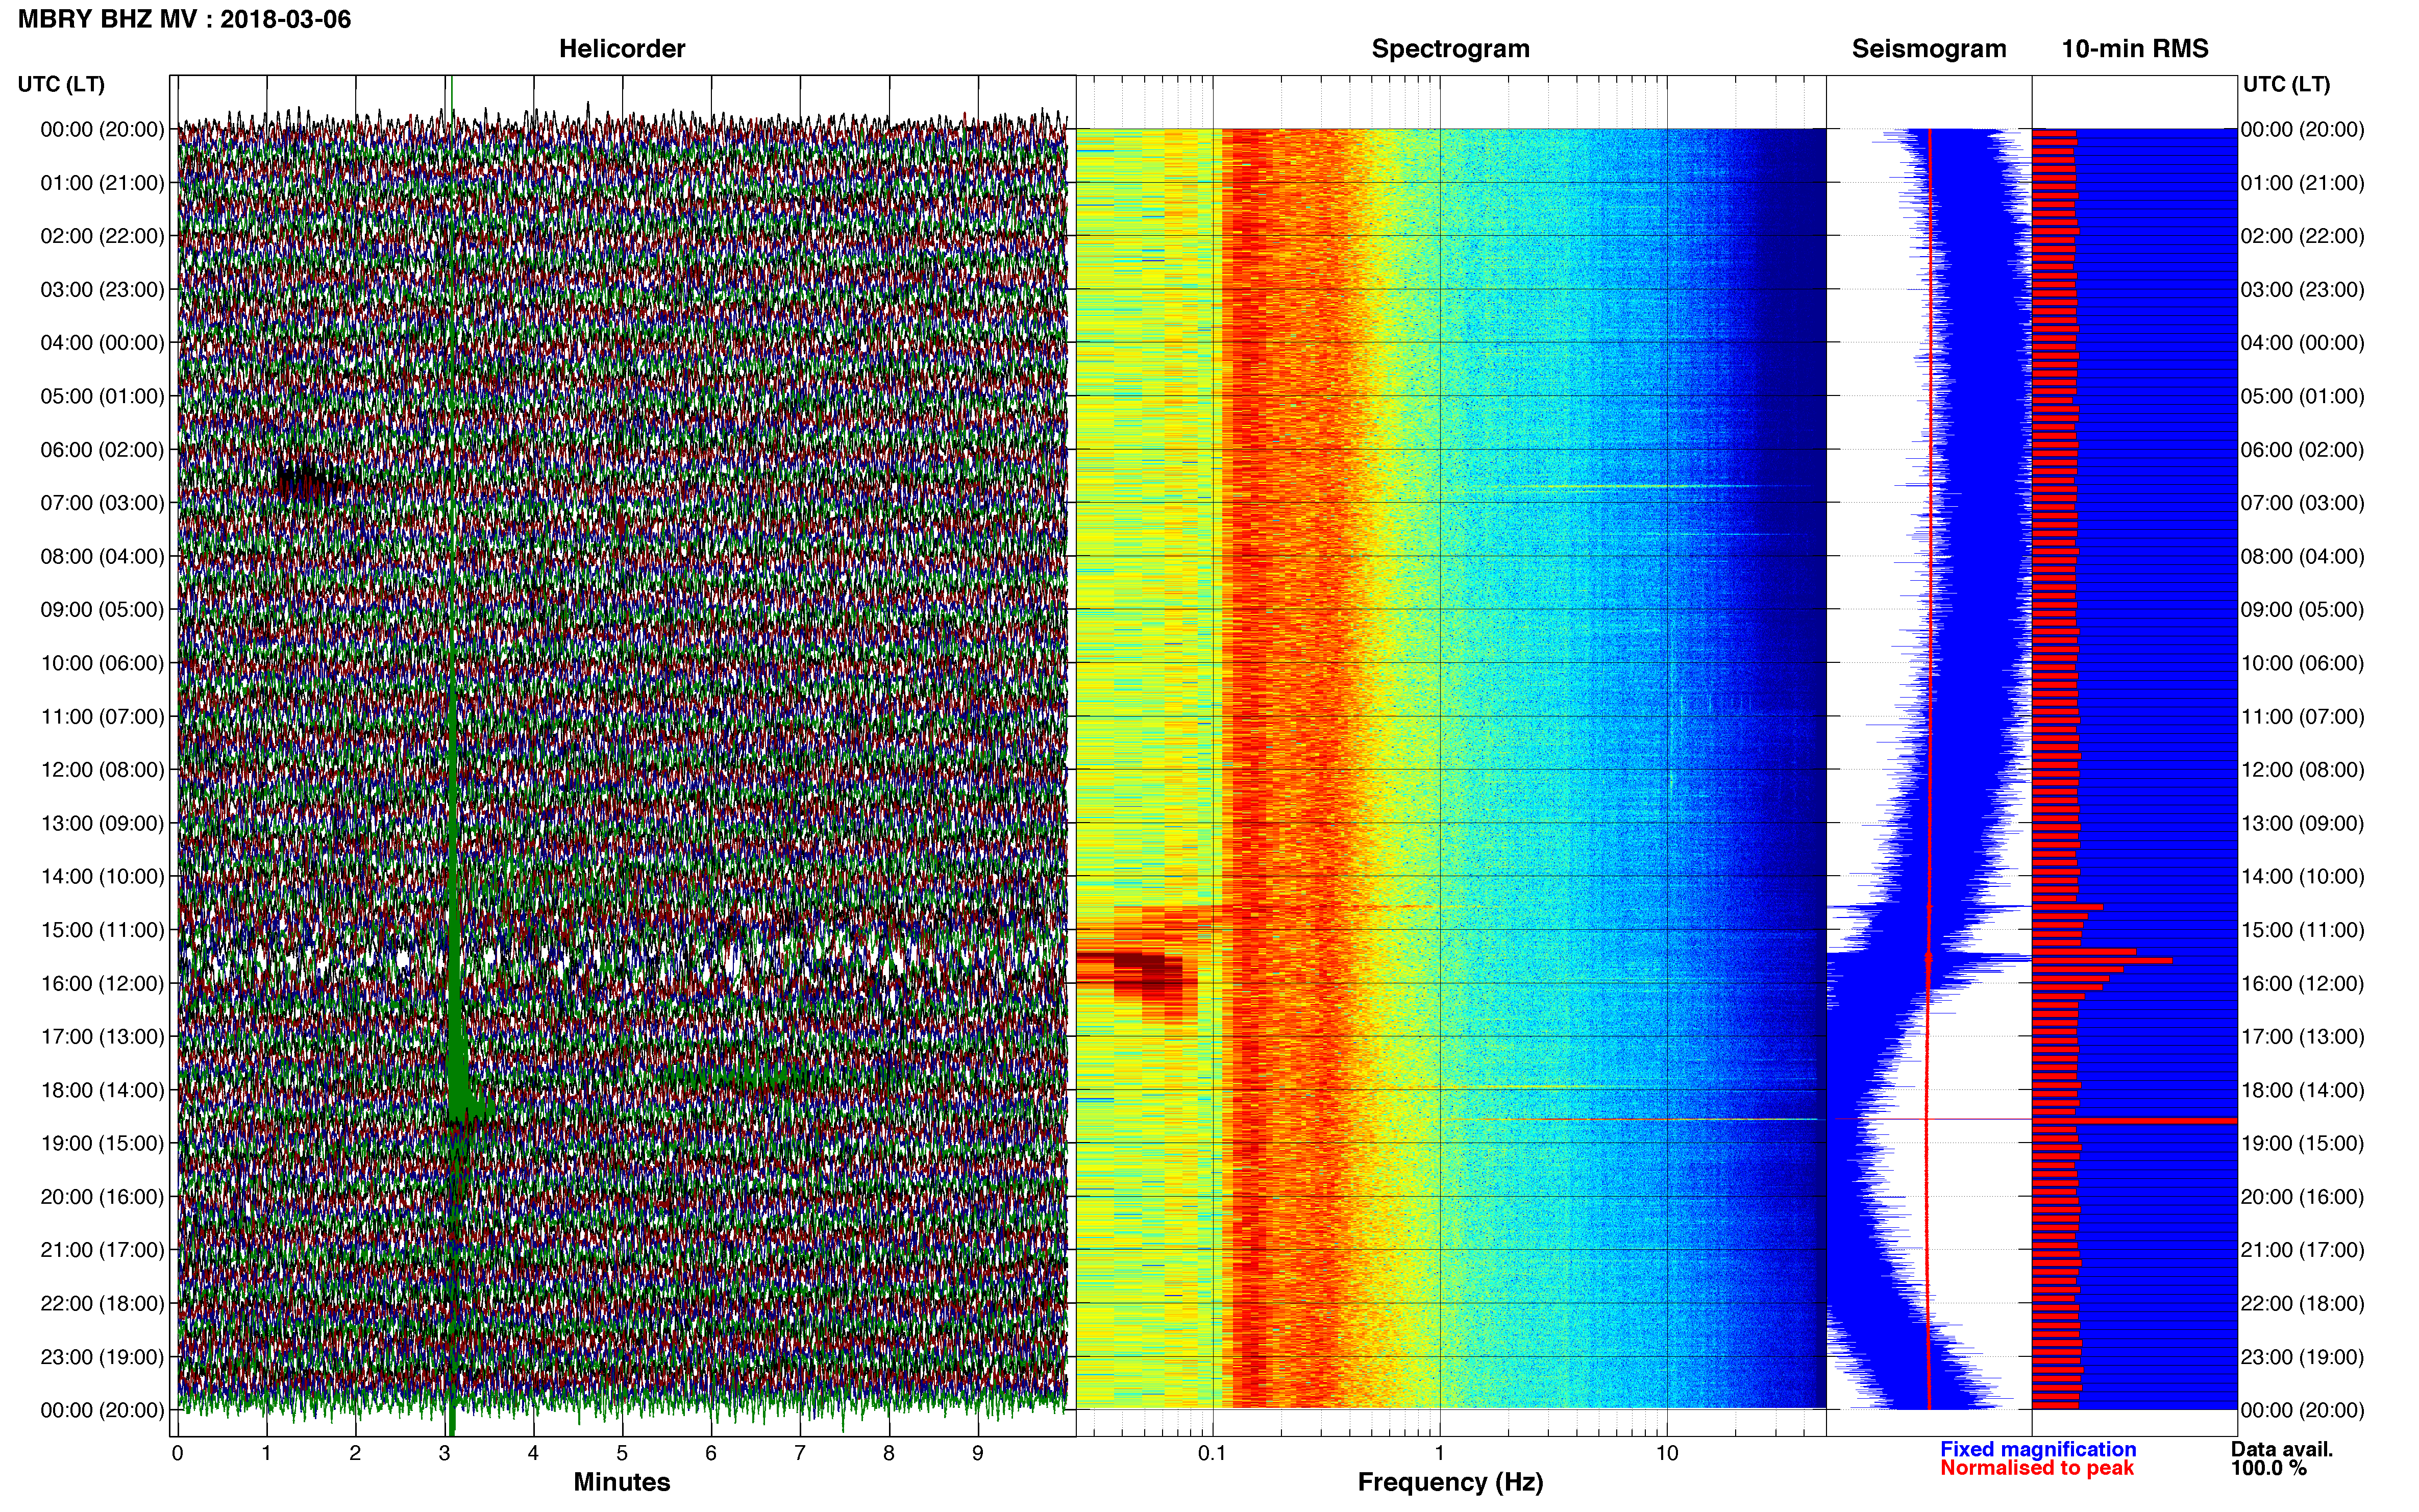Click the minute 3 tick label
This screenshot has height=1512, width=2419.
(x=444, y=1454)
